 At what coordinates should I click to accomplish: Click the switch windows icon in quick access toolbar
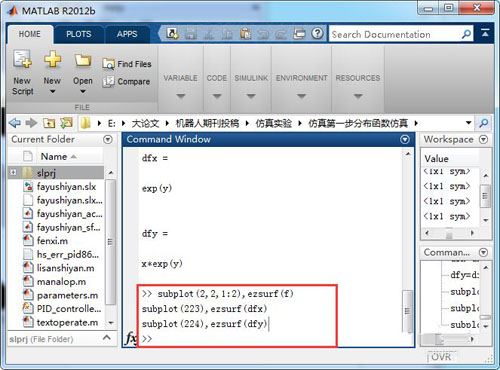[299, 34]
